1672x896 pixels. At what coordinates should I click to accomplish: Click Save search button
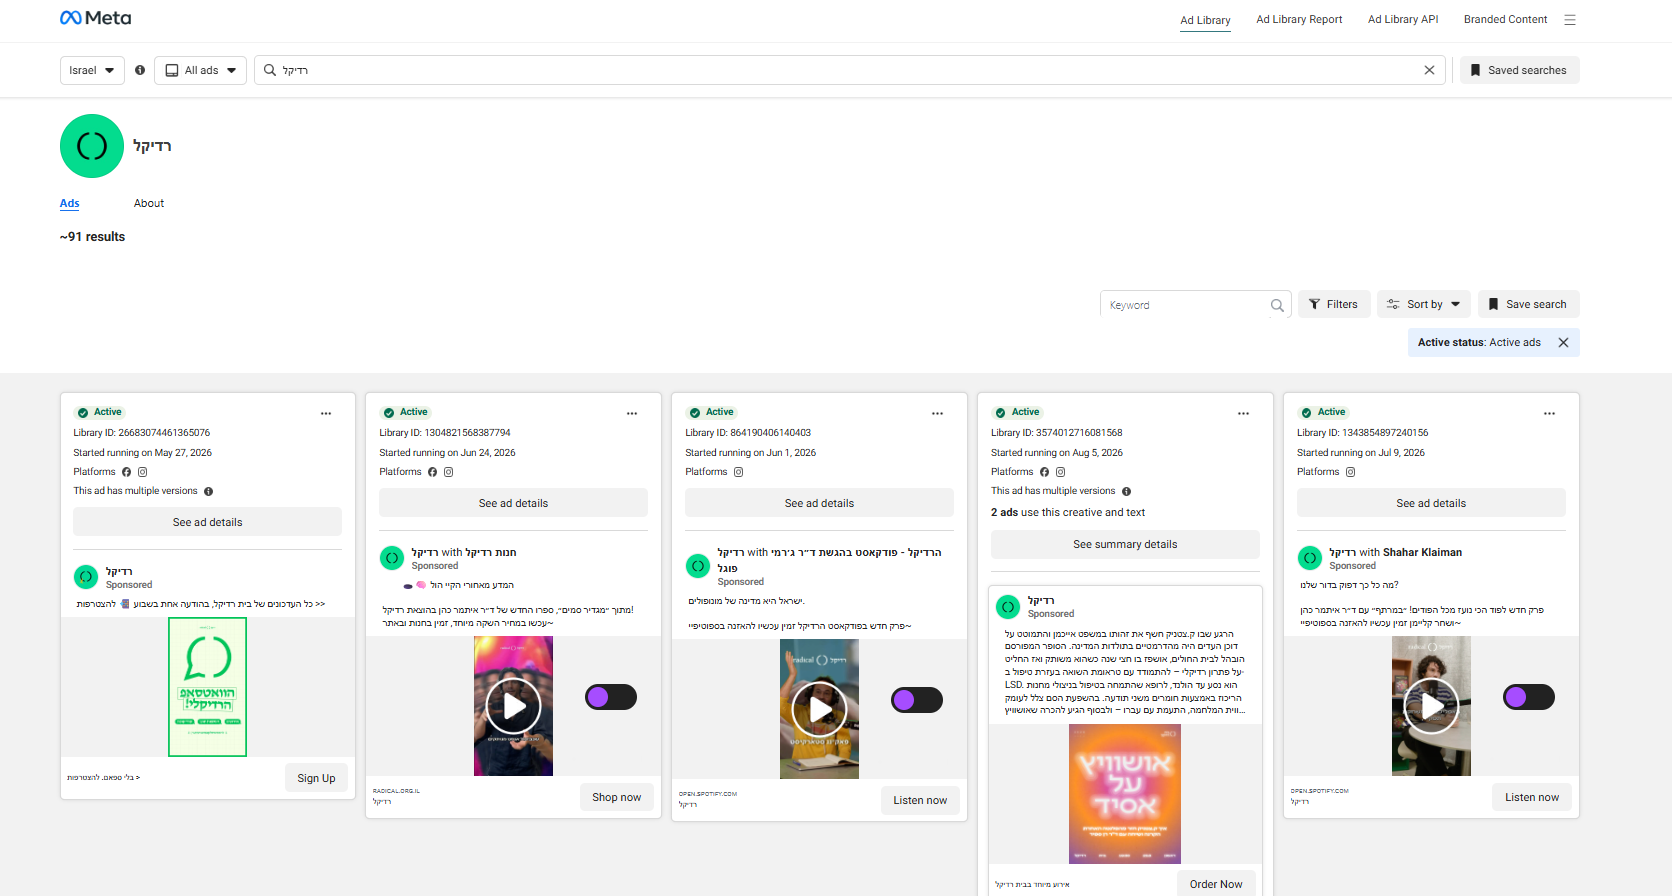(x=1529, y=304)
